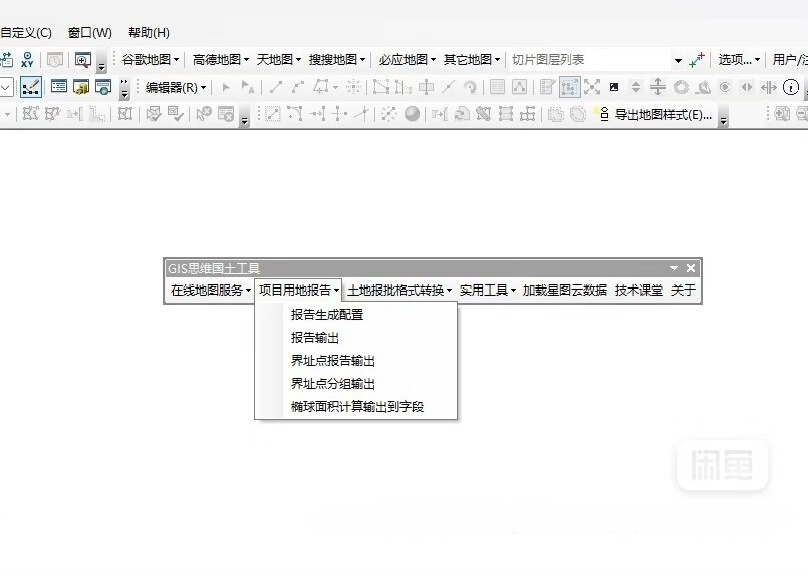Viewport: 808px width, 576px height.
Task: Click the circled i information icon
Action: point(790,87)
